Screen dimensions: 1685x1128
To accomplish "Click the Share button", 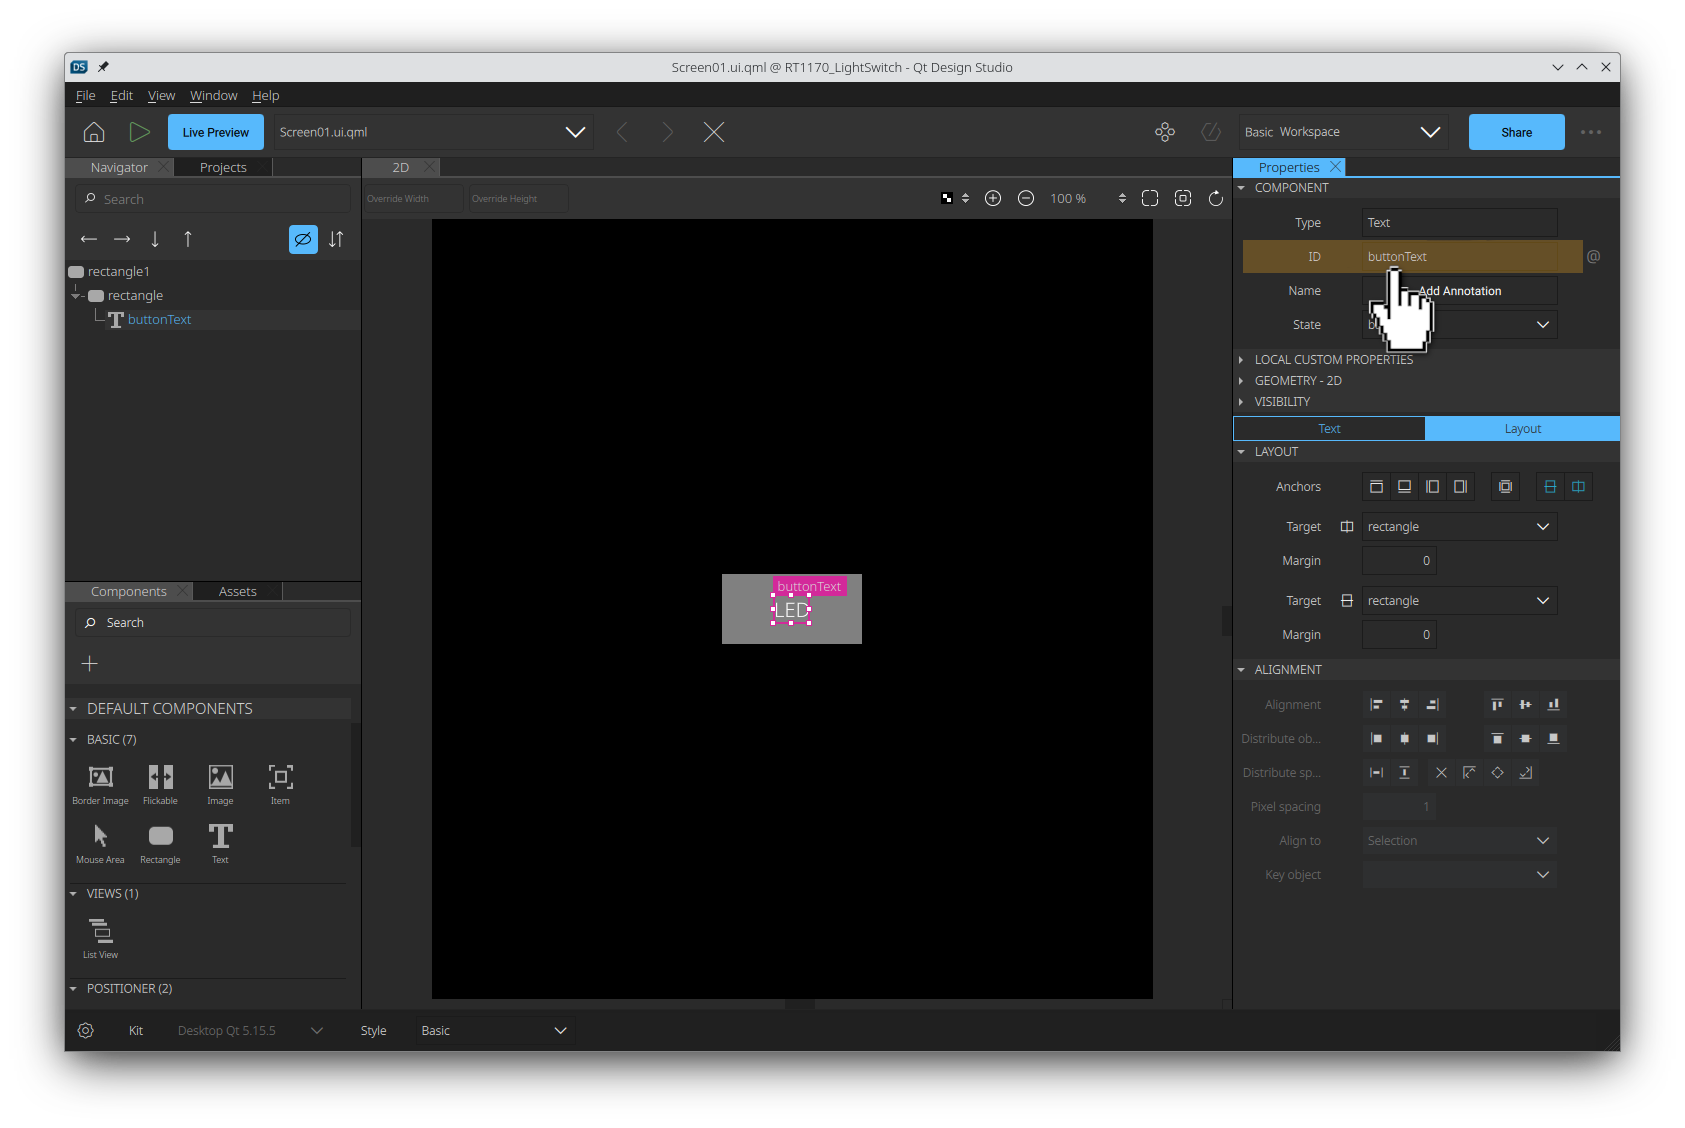I will pyautogui.click(x=1516, y=132).
